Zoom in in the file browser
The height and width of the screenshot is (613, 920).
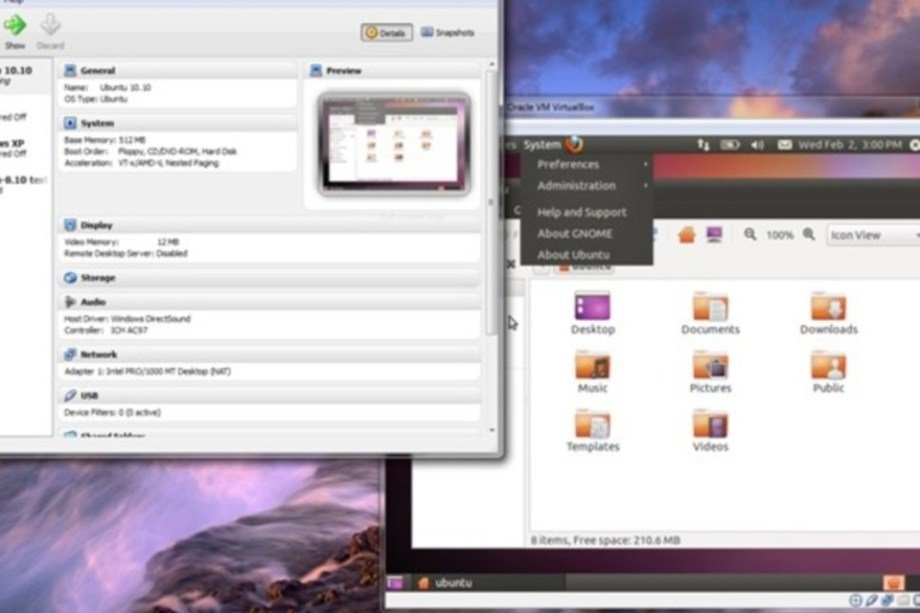[x=809, y=235]
